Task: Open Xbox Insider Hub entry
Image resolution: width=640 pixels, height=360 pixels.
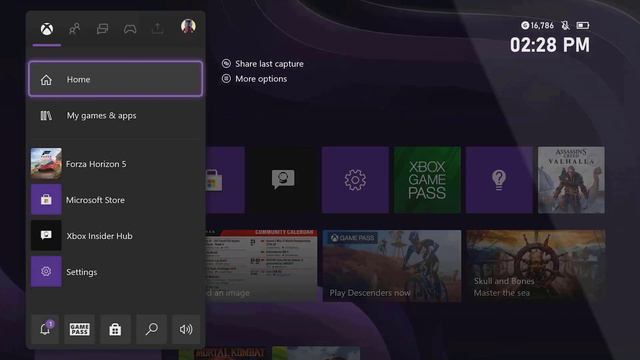Action: point(116,236)
